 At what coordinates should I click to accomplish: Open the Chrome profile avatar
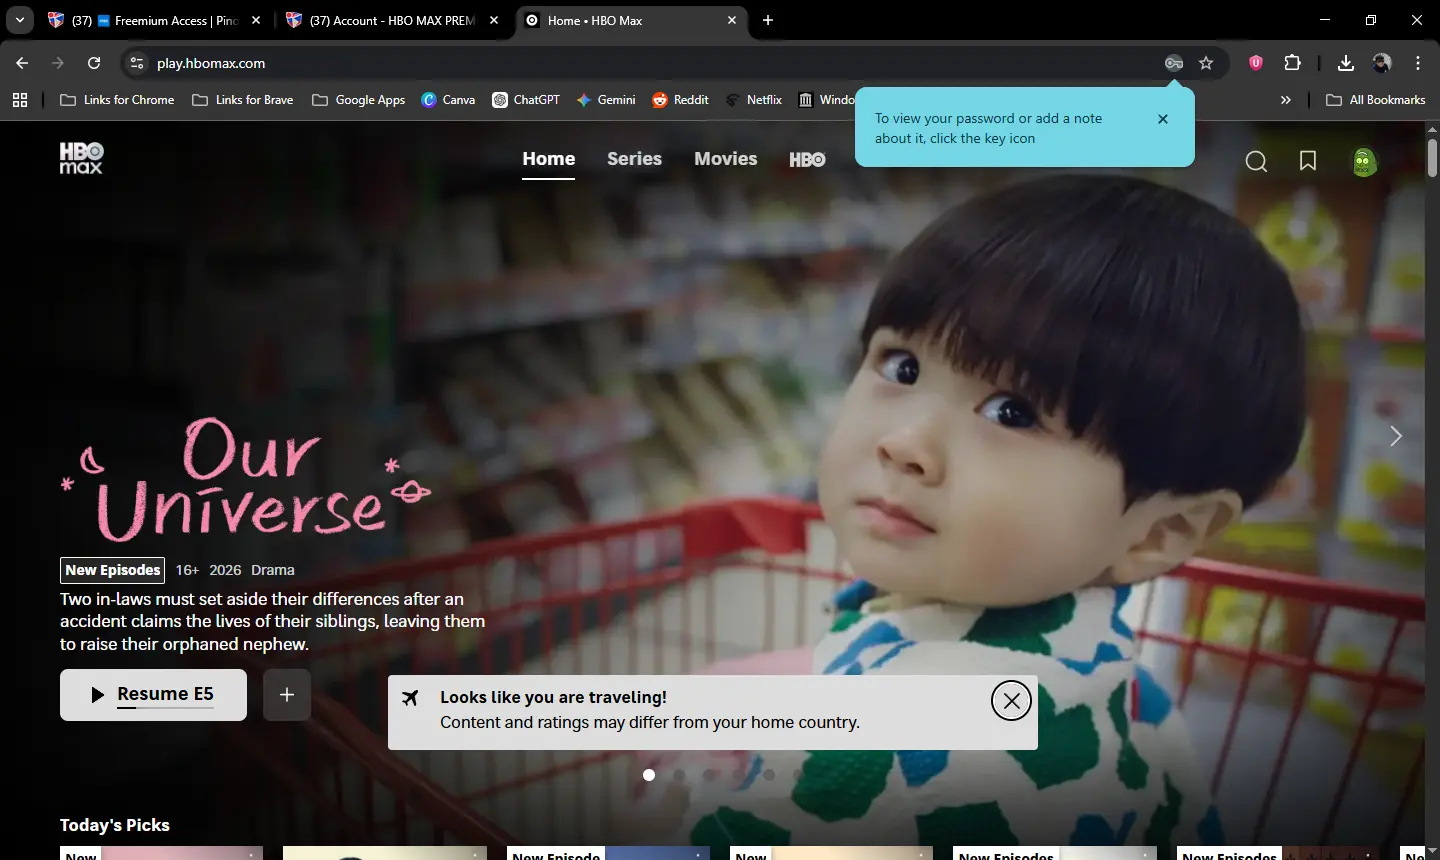[x=1382, y=63]
